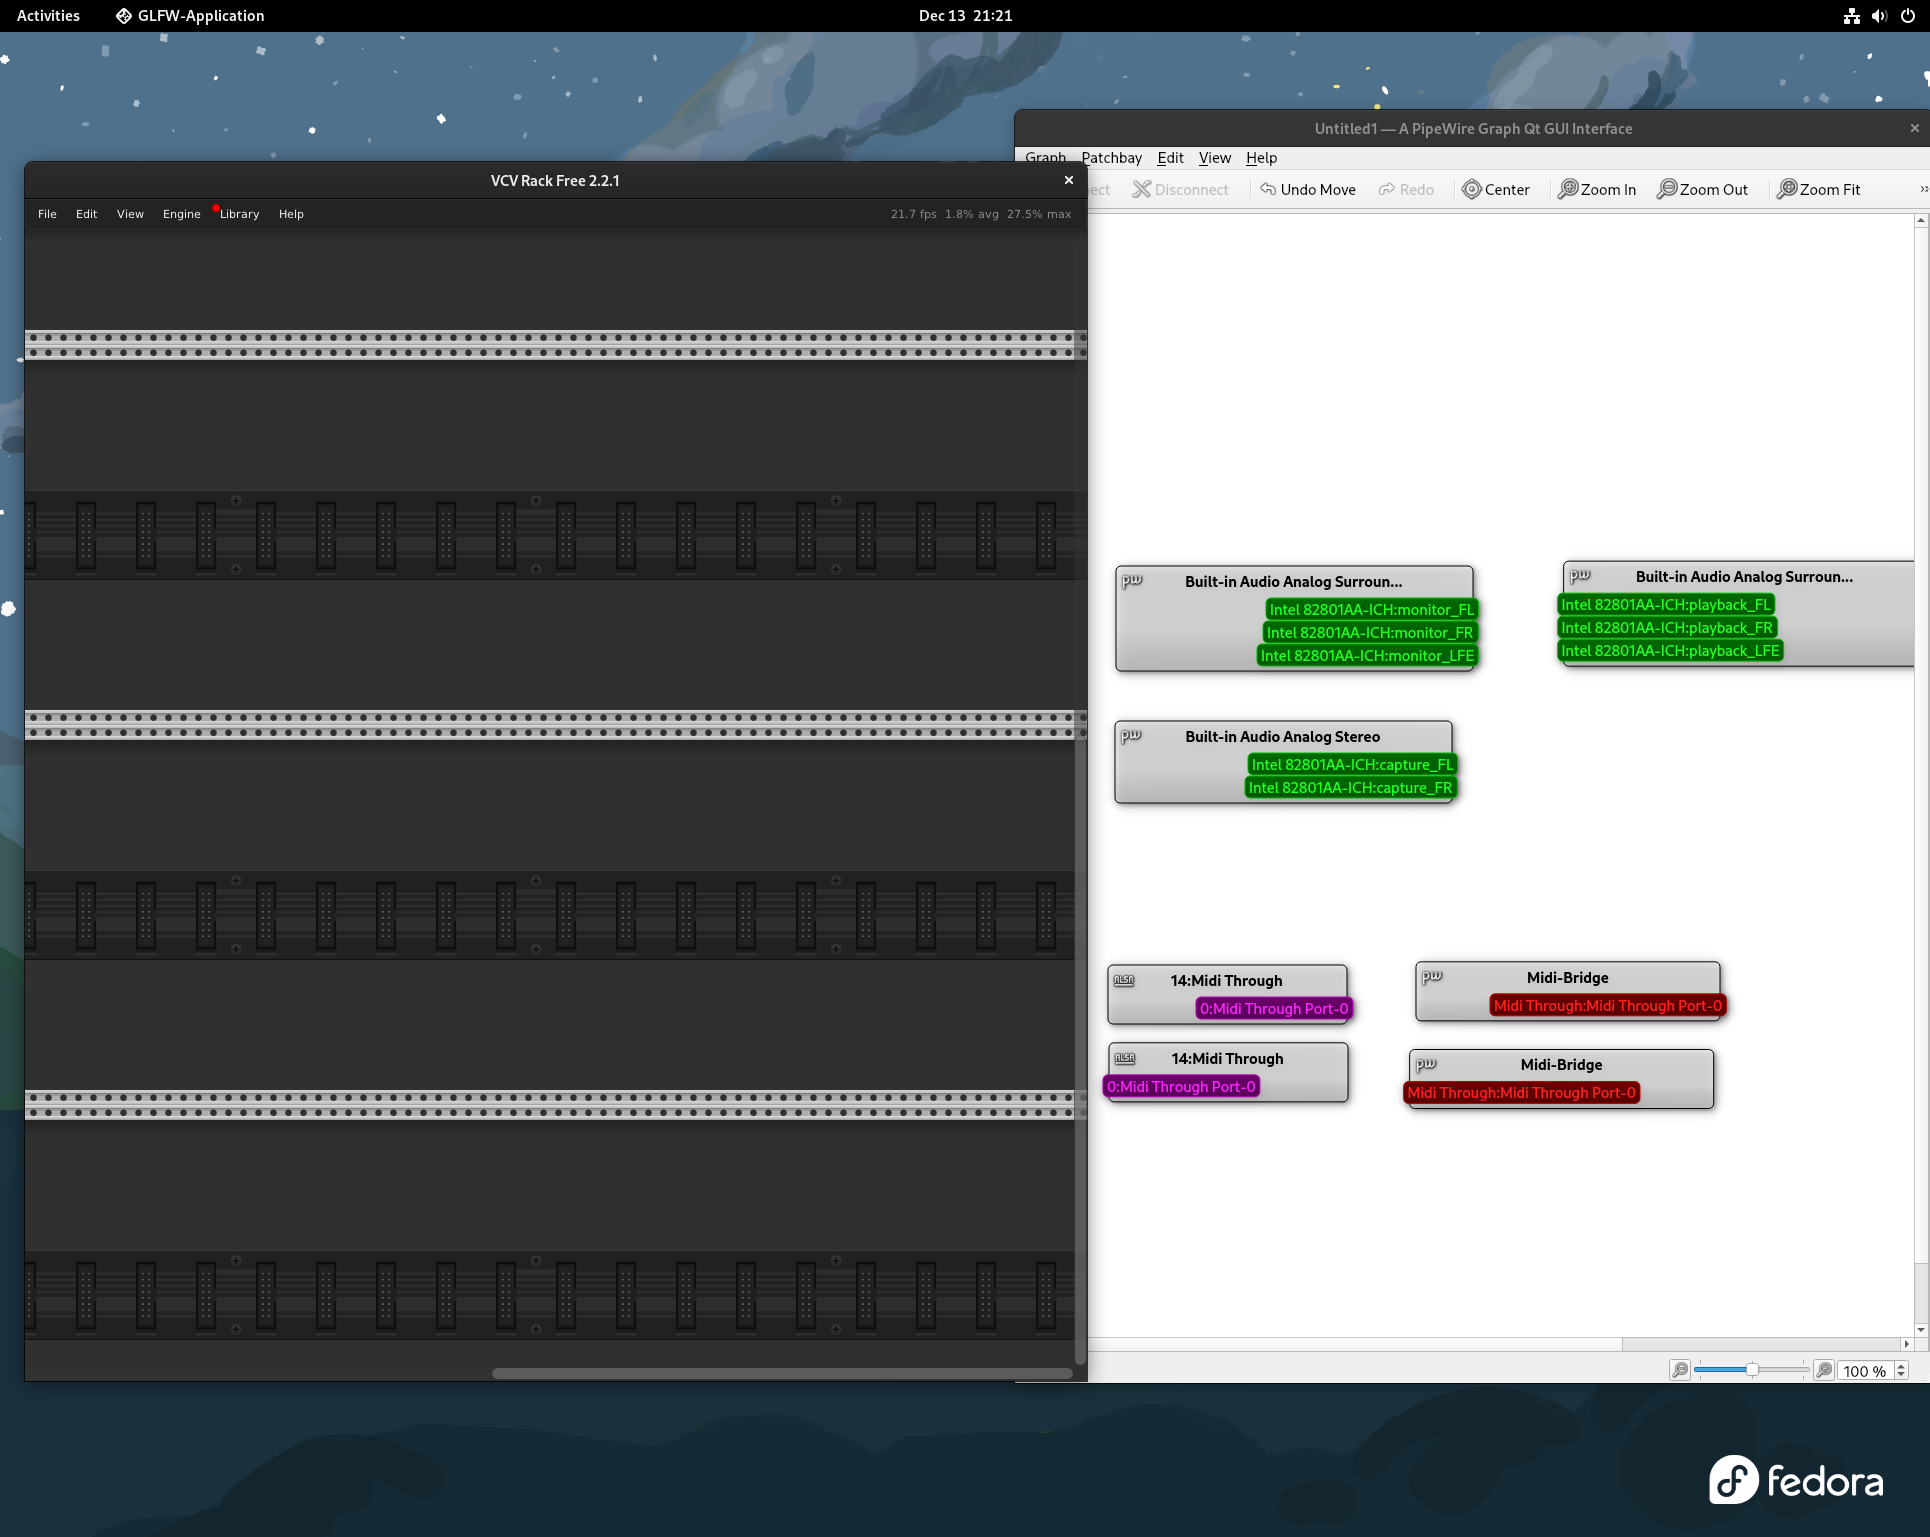Viewport: 1930px width, 1537px height.
Task: Click the Redo toolbar button in qpwgraph
Action: point(1406,190)
